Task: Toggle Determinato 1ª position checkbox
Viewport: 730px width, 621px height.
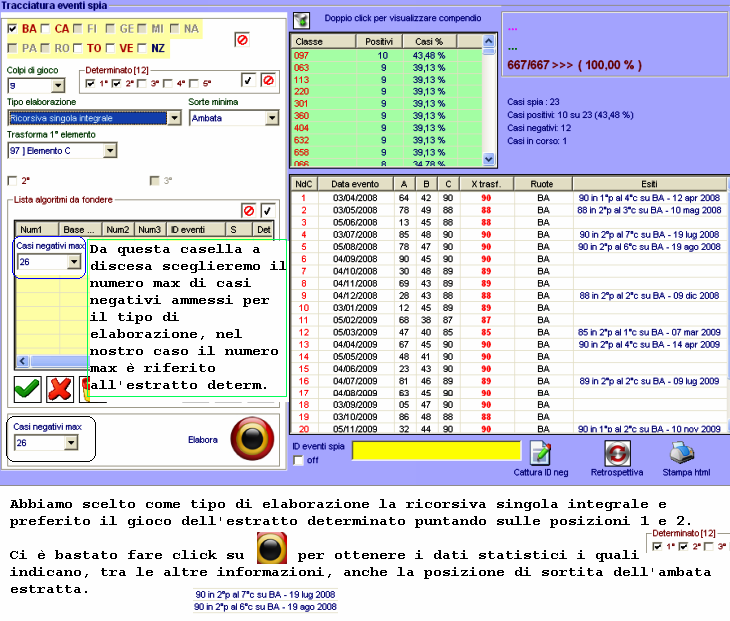Action: click(91, 83)
